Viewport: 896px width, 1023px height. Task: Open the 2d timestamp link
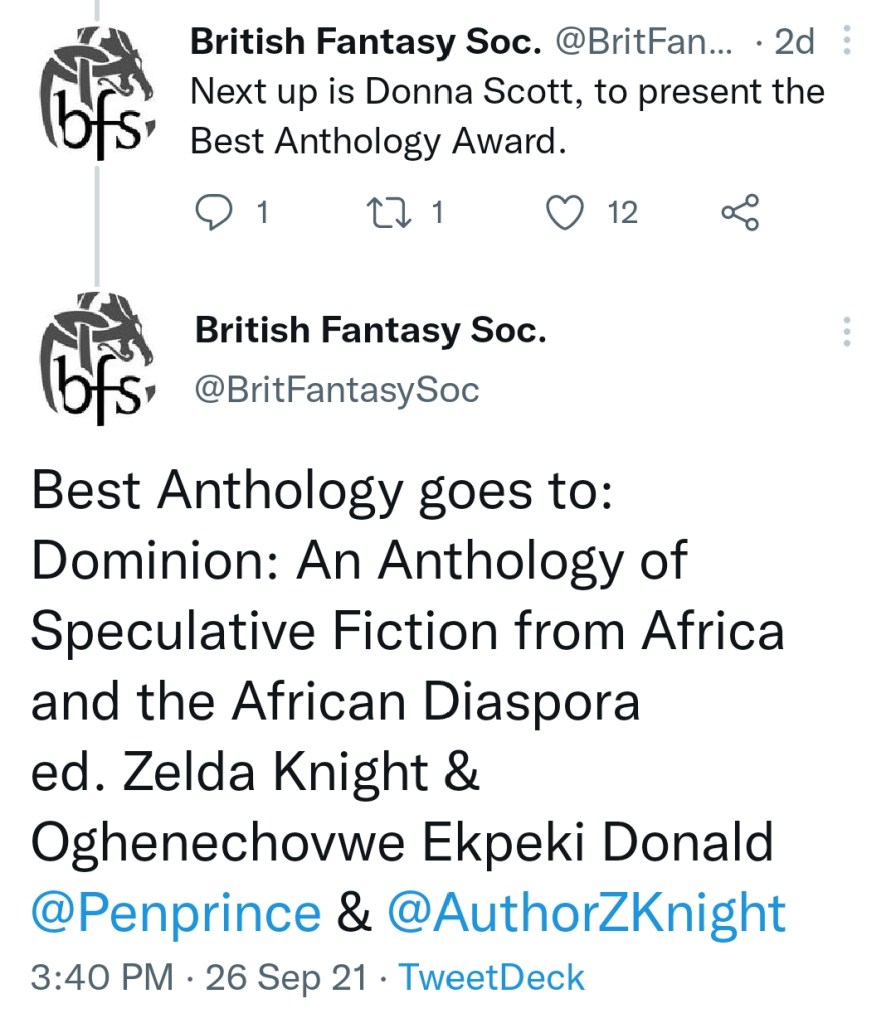click(795, 42)
